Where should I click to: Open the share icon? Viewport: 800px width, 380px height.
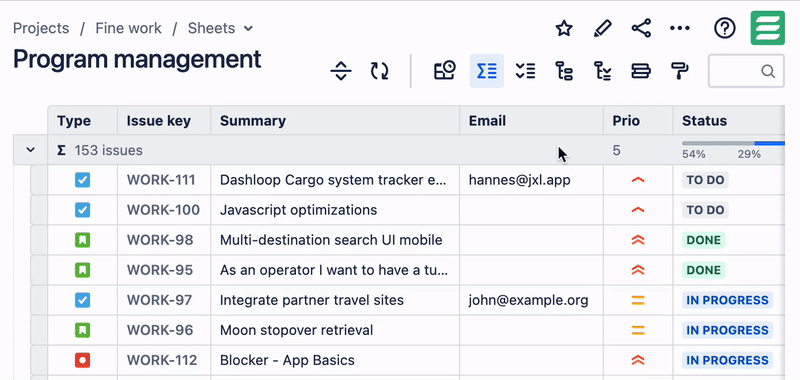pos(641,28)
